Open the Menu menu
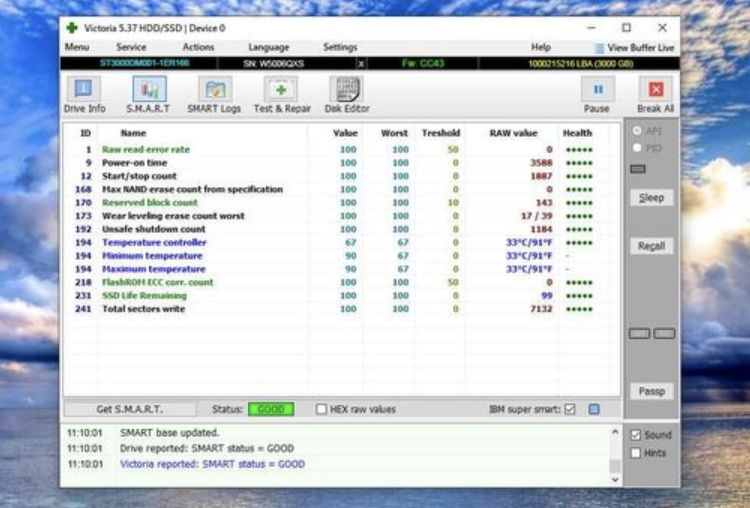750x508 pixels. 77,47
